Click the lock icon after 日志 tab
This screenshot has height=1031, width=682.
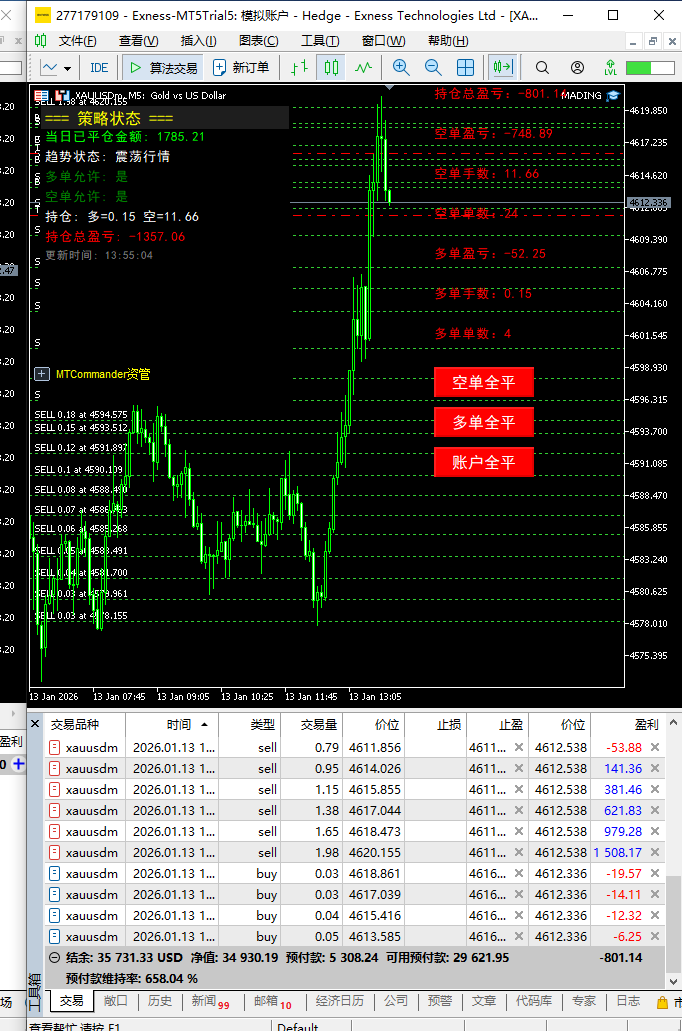(x=662, y=1002)
